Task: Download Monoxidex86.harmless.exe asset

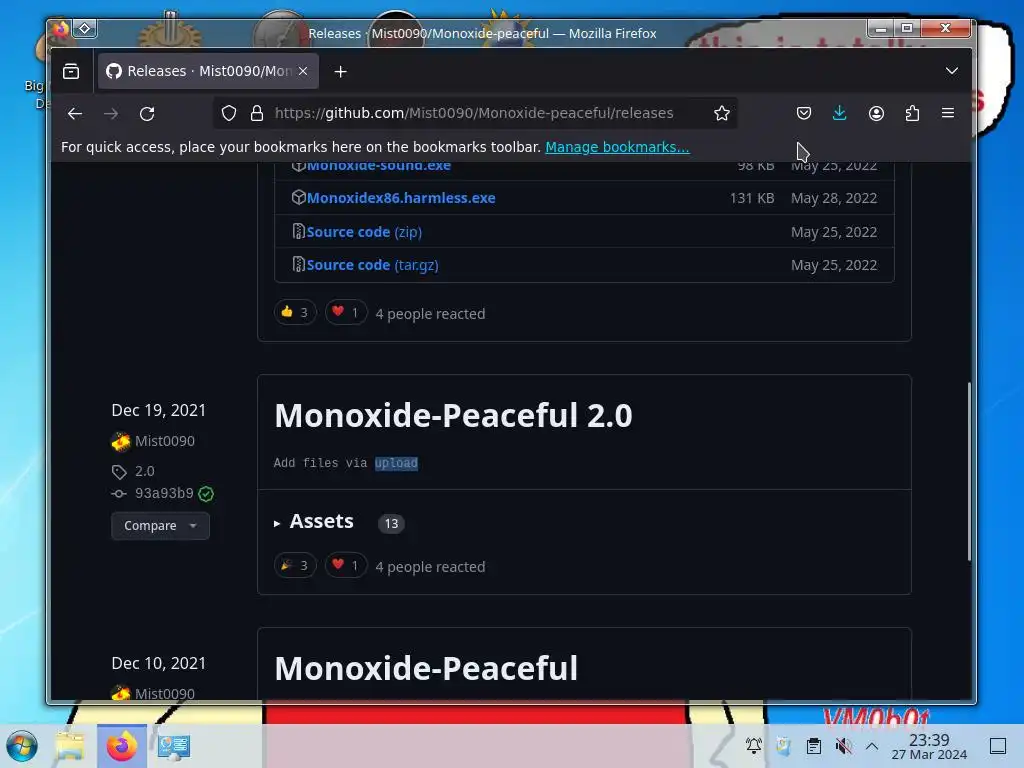Action: pos(401,198)
